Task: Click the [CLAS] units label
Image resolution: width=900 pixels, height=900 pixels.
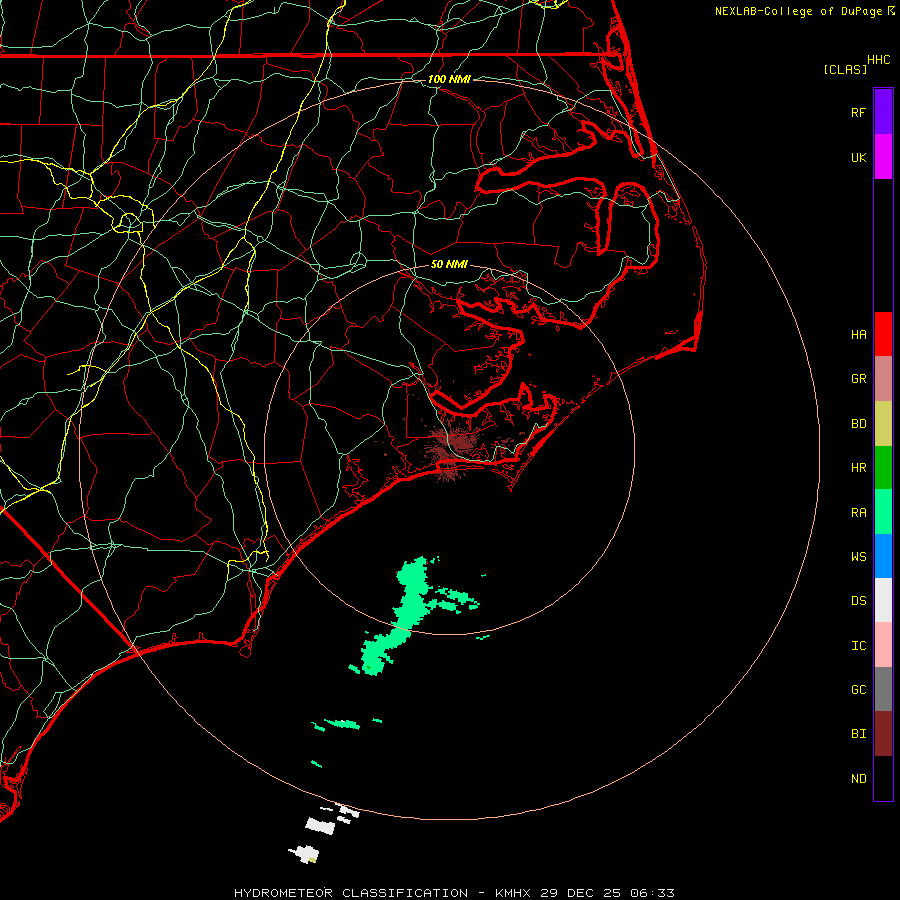Action: tap(845, 69)
